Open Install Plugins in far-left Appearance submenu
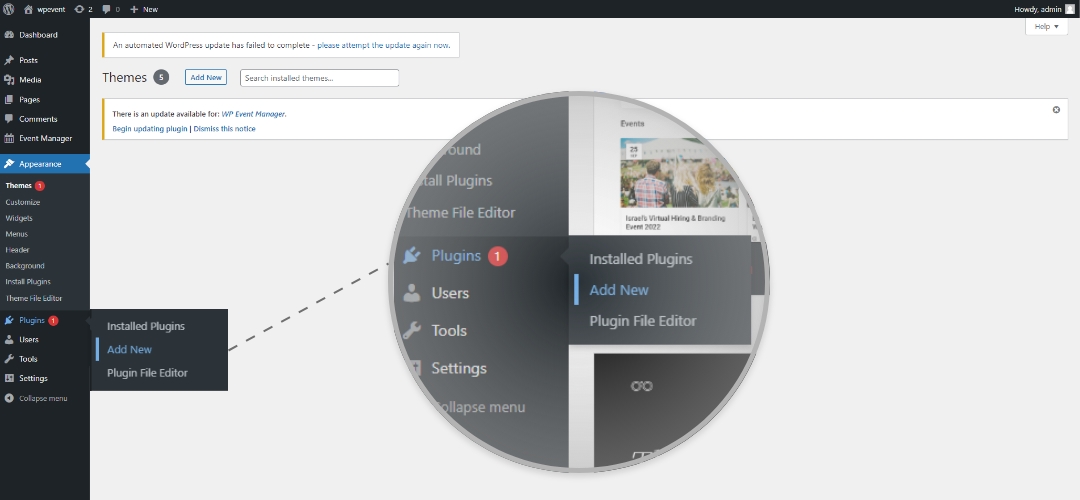Image resolution: width=1080 pixels, height=500 pixels. click(28, 282)
